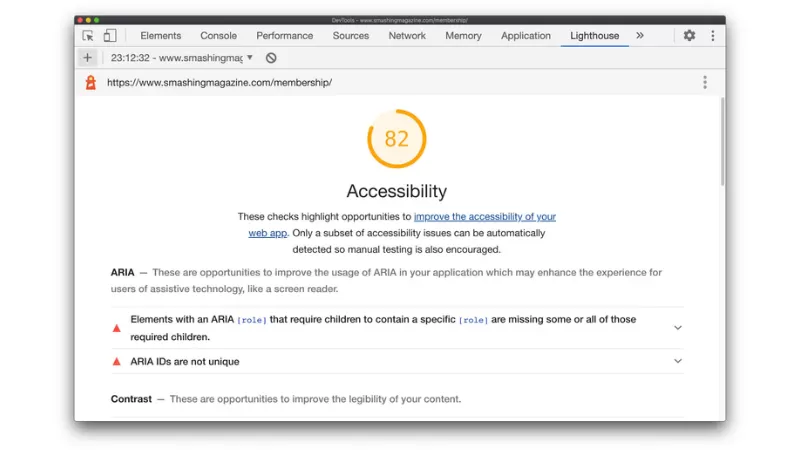800x450 pixels.
Task: Open the Application tab
Action: click(x=526, y=36)
